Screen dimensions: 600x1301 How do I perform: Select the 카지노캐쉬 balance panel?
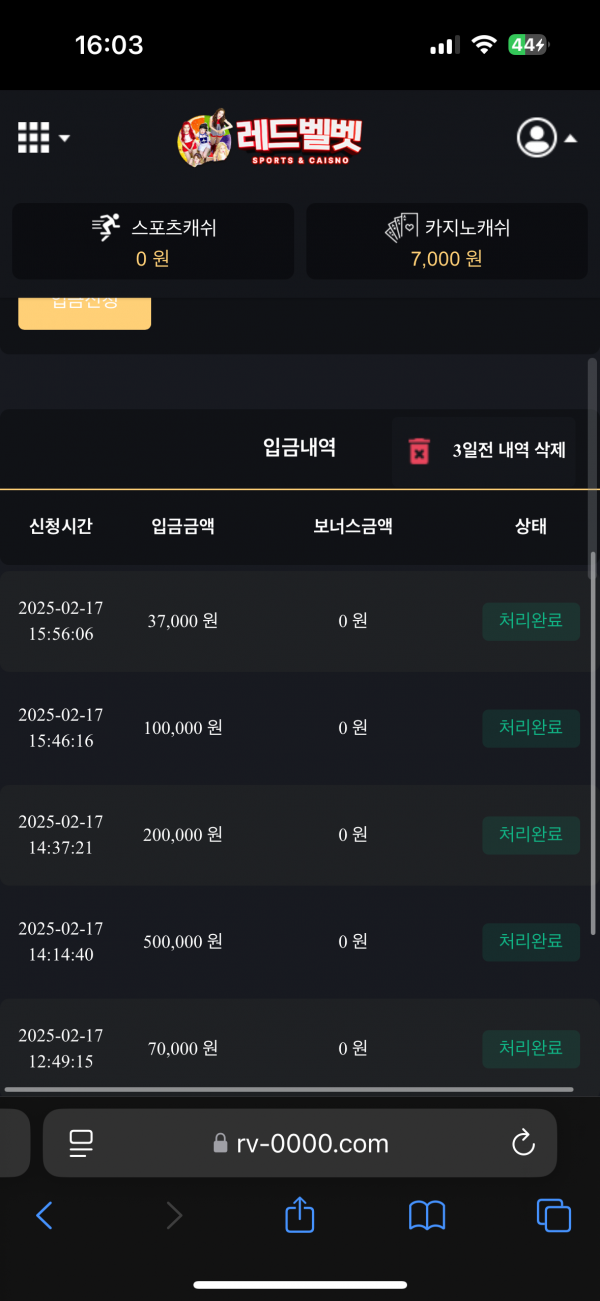click(x=446, y=242)
